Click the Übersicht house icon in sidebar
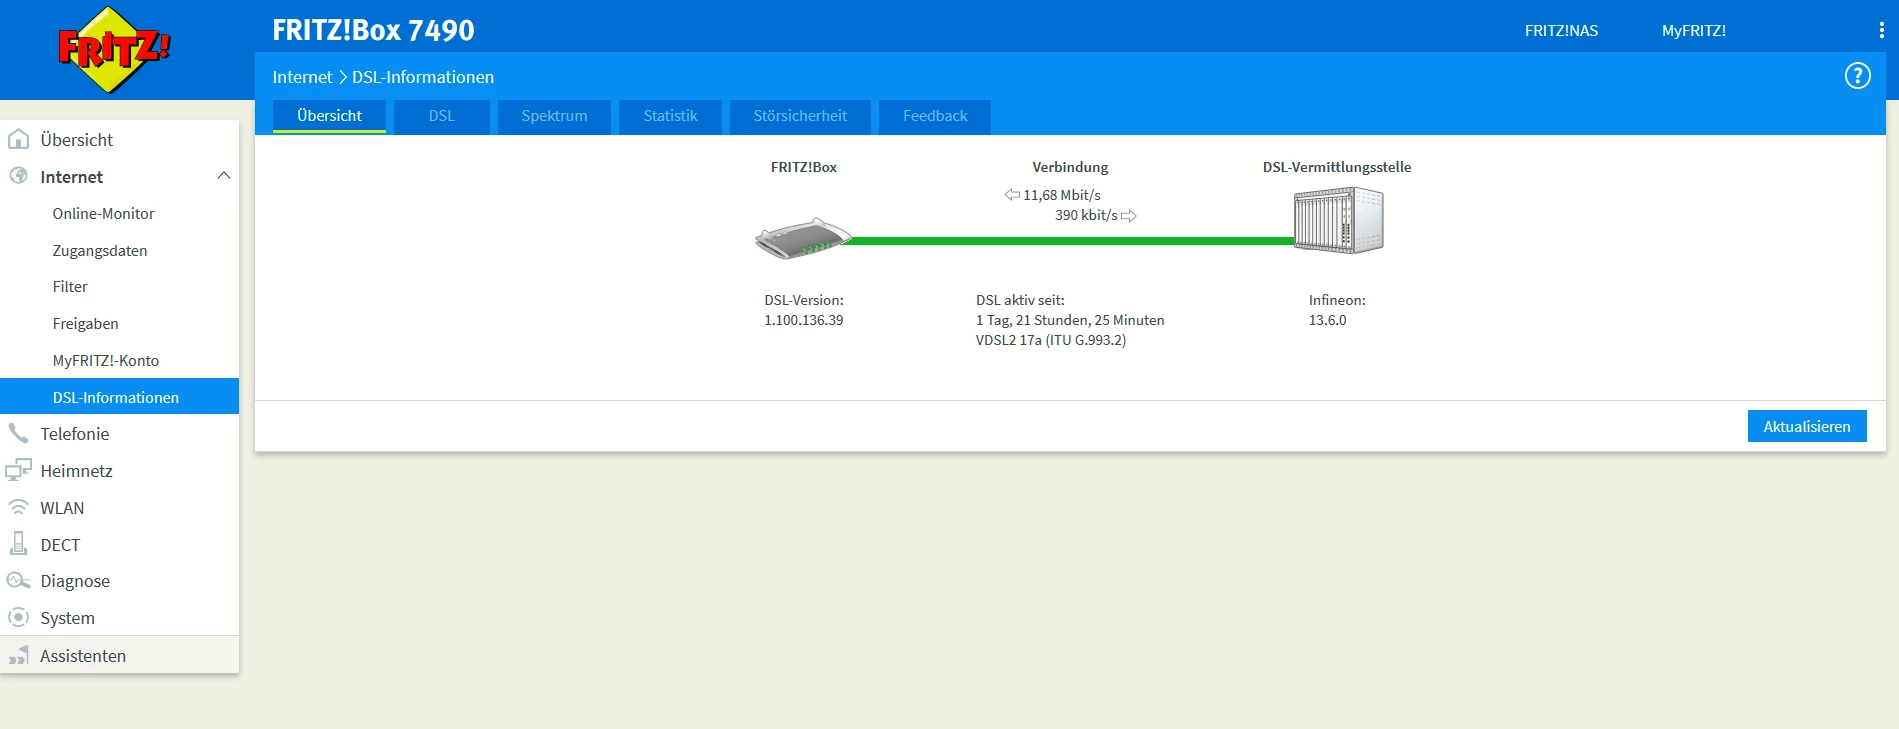This screenshot has height=729, width=1899. (x=18, y=139)
